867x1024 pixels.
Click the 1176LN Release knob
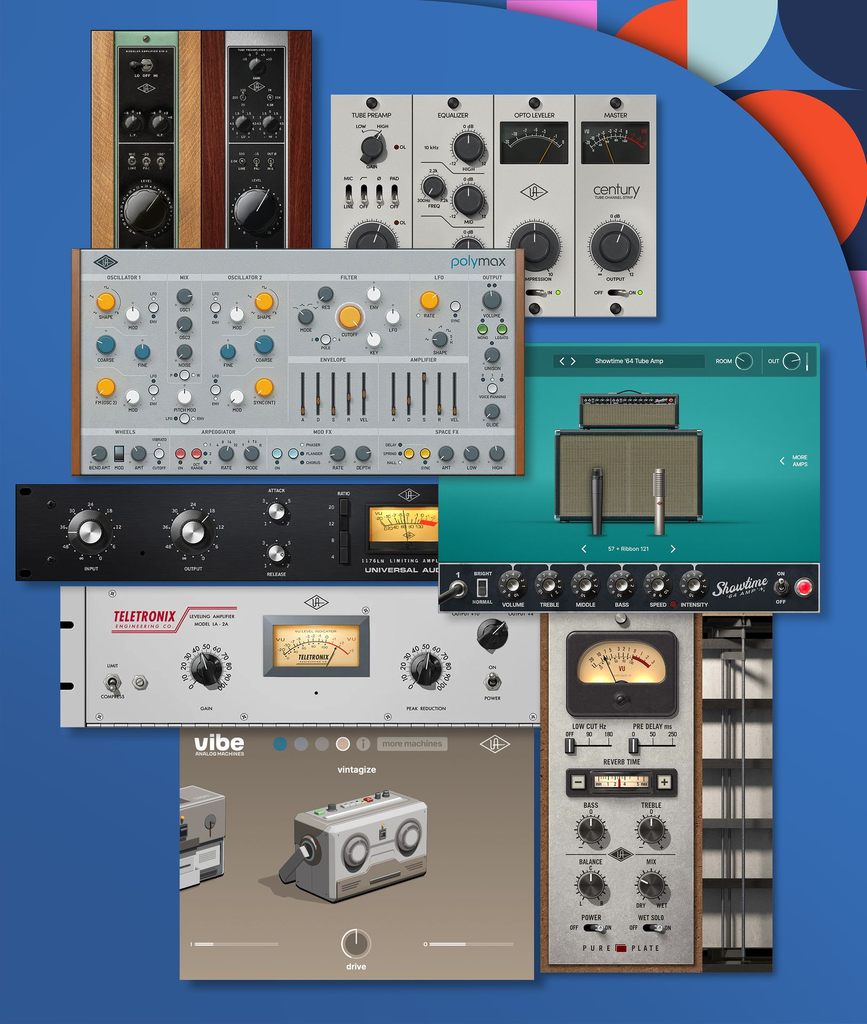click(277, 553)
